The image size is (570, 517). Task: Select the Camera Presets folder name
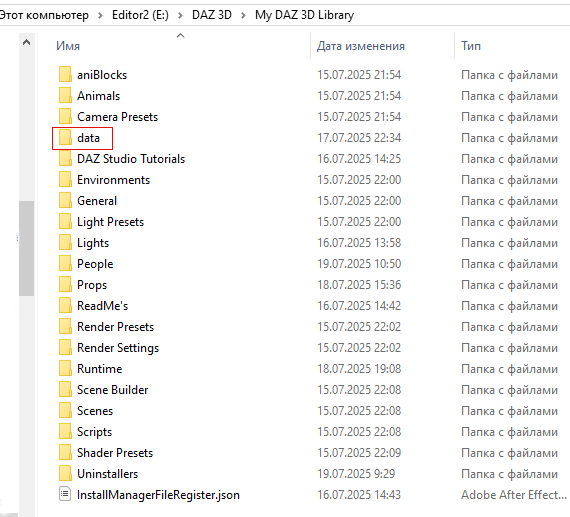pyautogui.click(x=117, y=117)
